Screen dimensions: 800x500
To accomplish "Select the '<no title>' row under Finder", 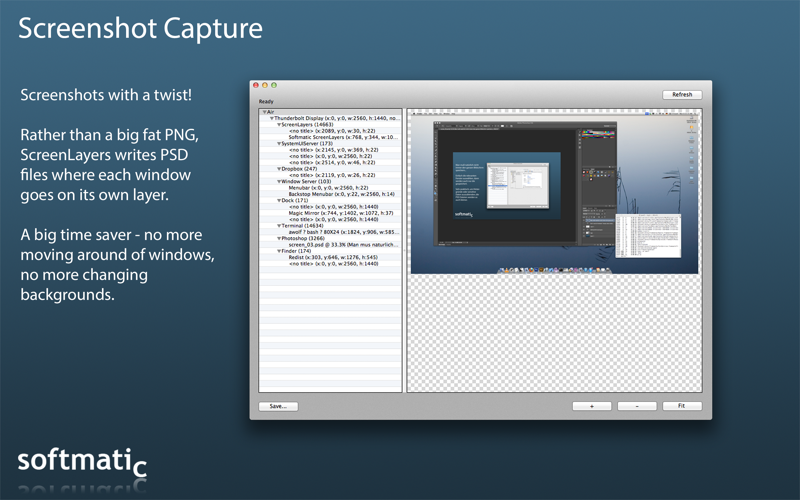I will click(330, 264).
